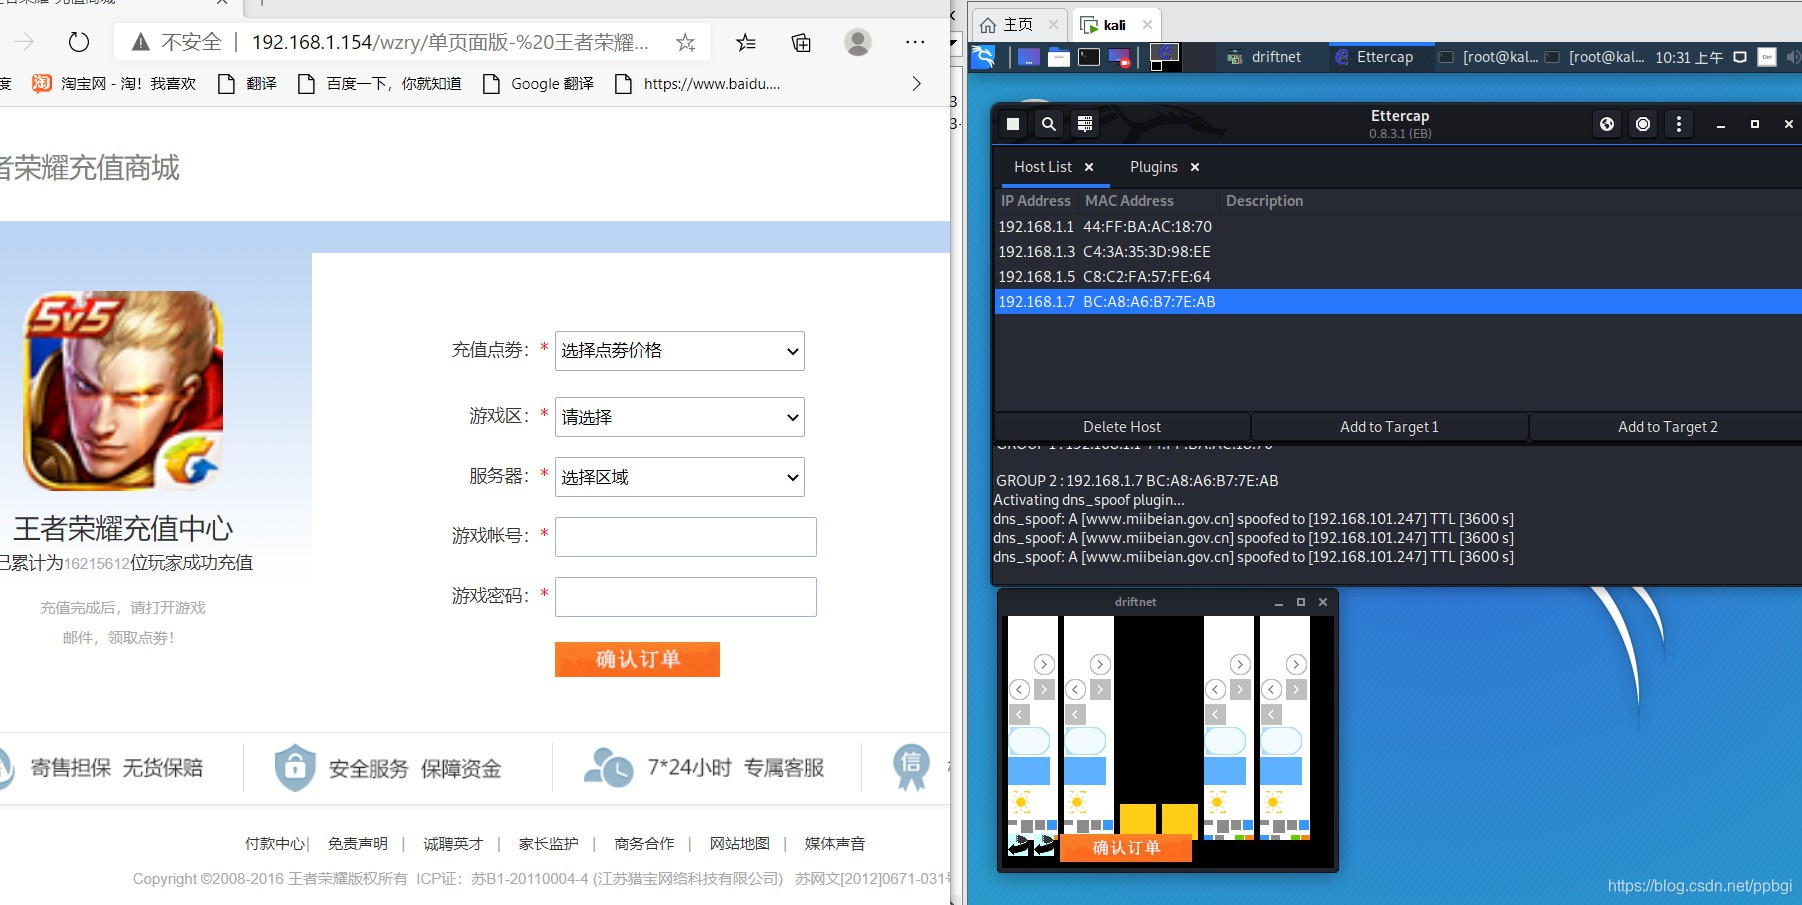Click the Delete Host button in Ettercap
1802x905 pixels.
1122,426
